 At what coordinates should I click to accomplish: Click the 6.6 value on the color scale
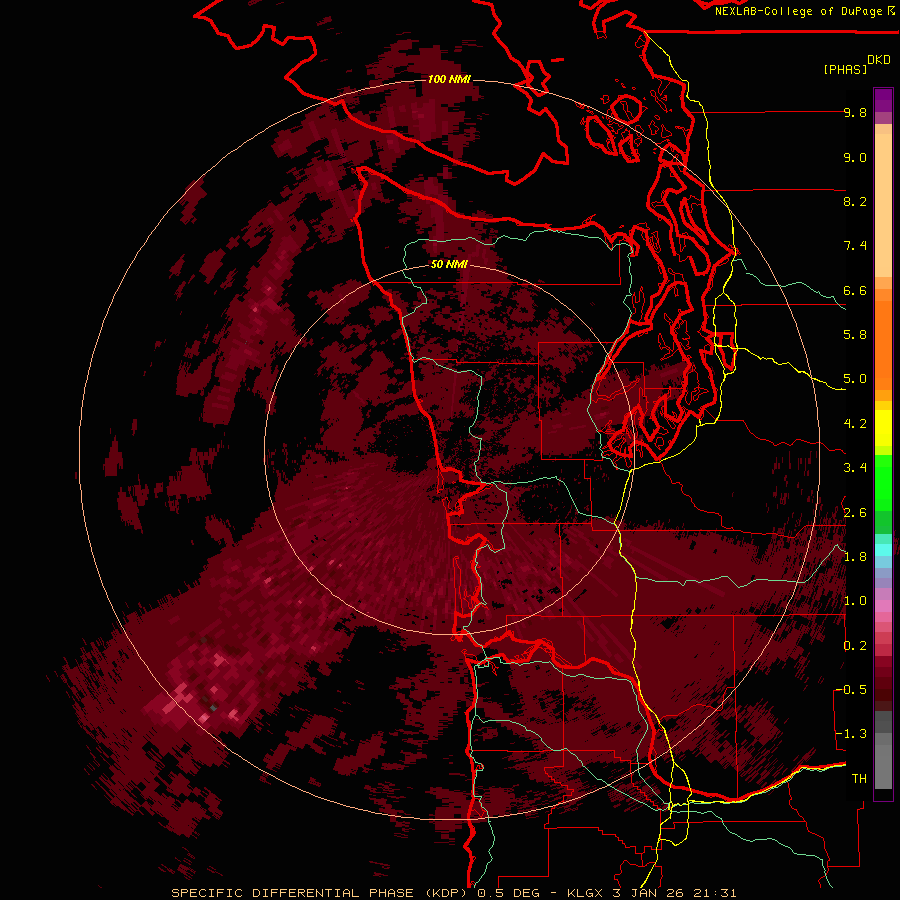click(855, 290)
